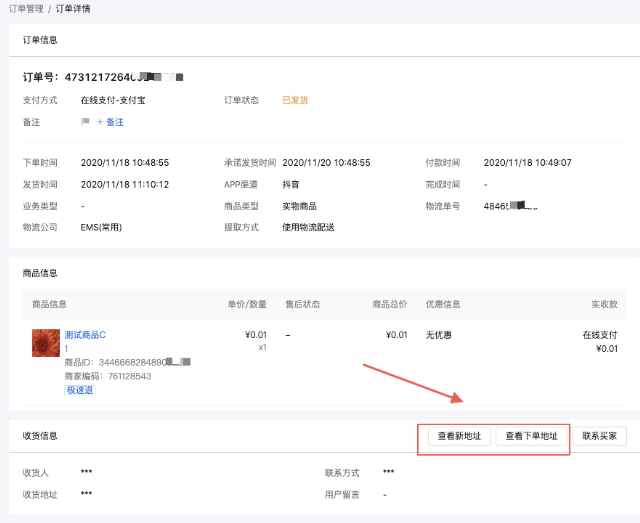Viewport: 640px width, 523px height.
Task: Click 查看下单地址 button
Action: point(531,436)
